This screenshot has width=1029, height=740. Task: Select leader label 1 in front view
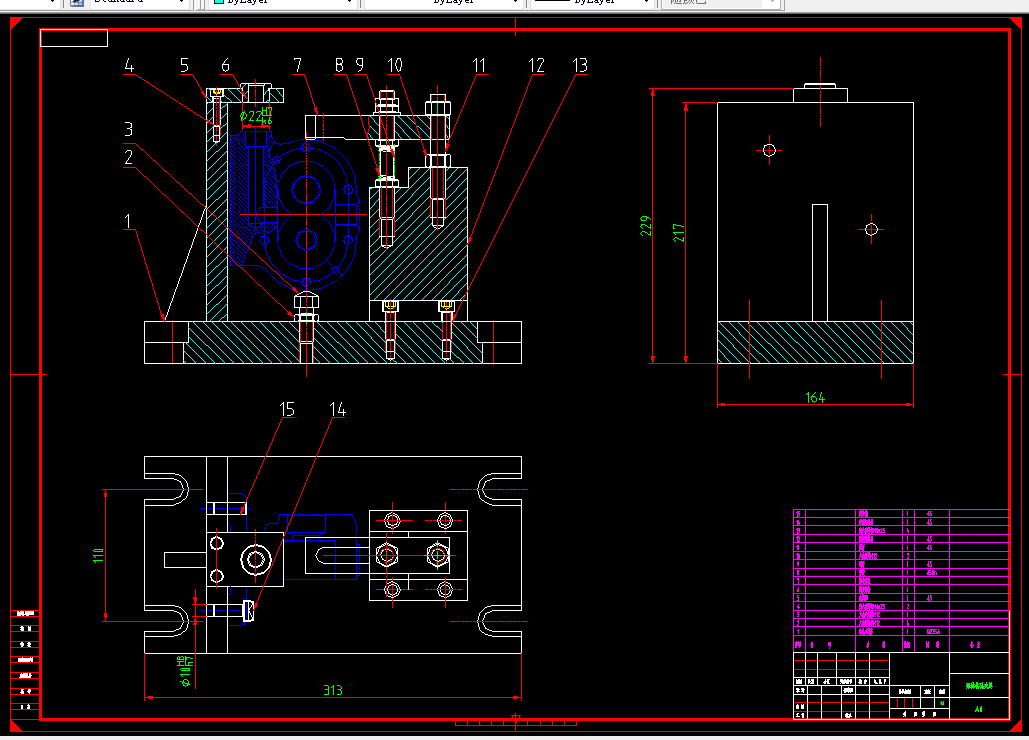point(128,222)
